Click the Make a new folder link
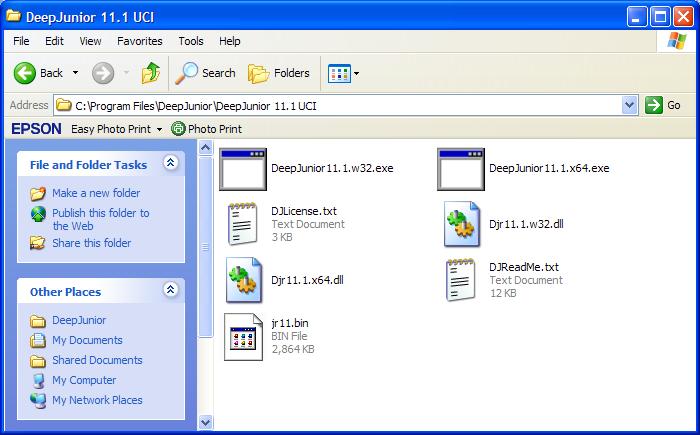 coord(96,193)
